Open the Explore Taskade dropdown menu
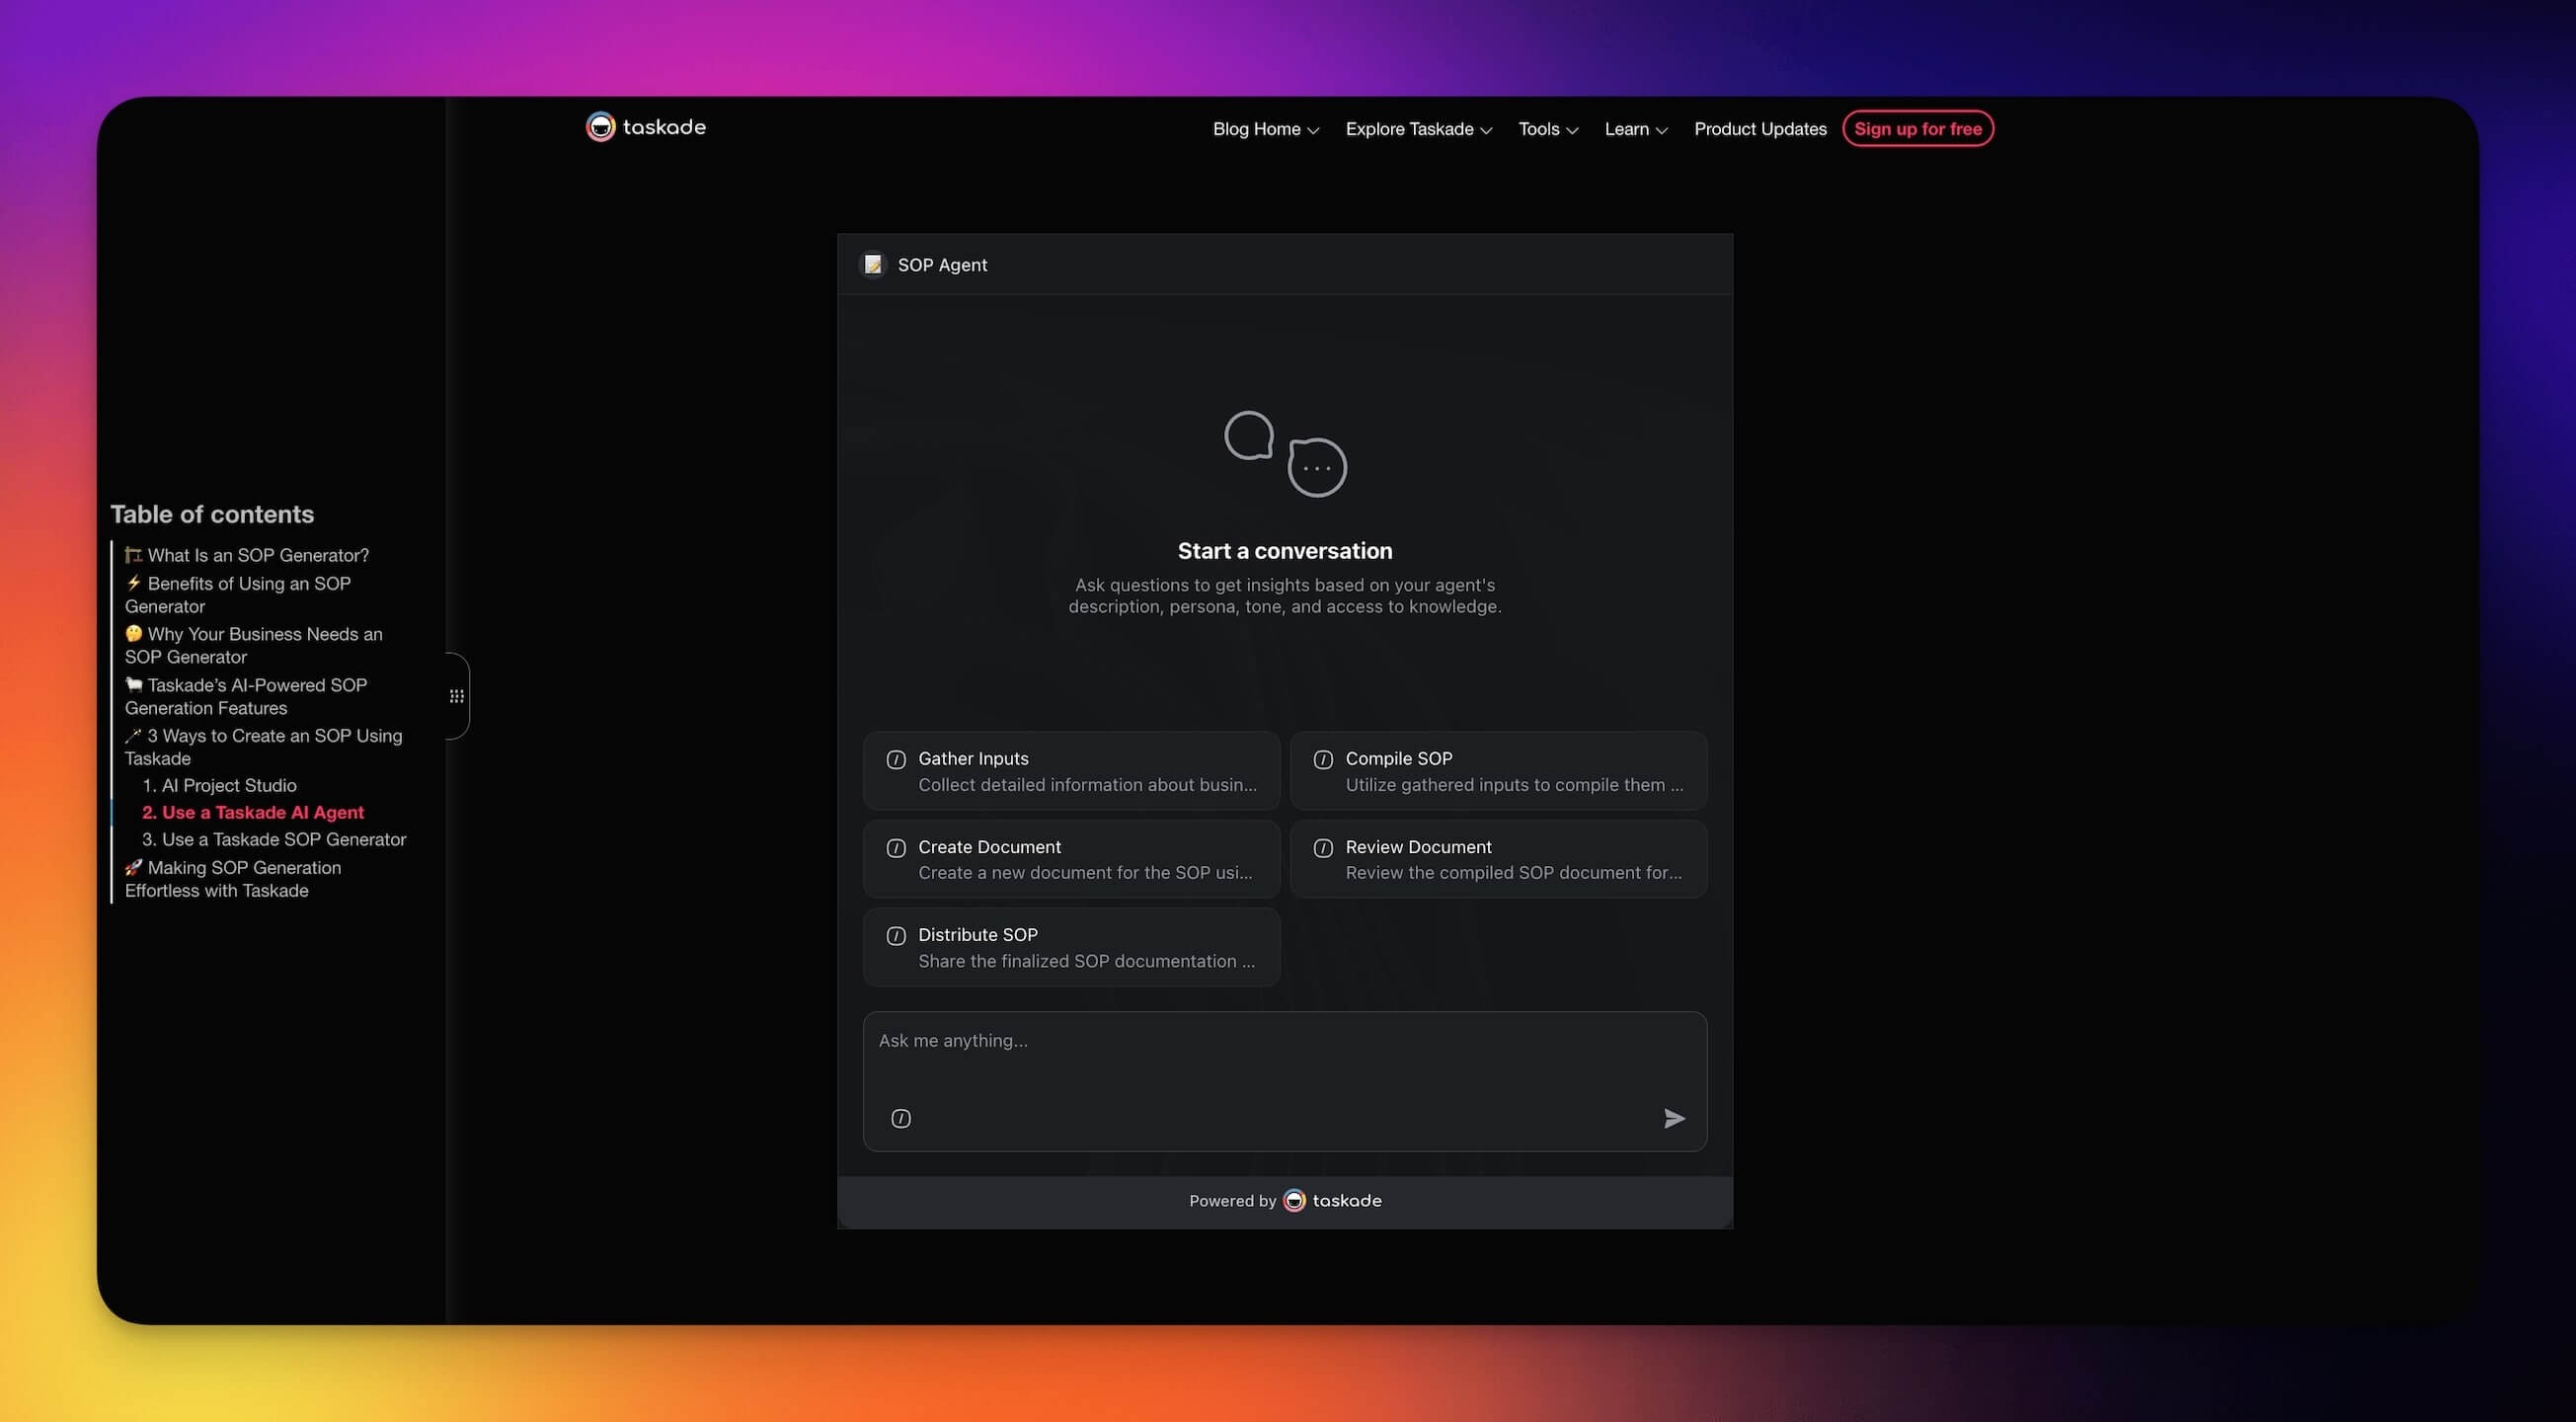The width and height of the screenshot is (2576, 1422). pos(1418,129)
